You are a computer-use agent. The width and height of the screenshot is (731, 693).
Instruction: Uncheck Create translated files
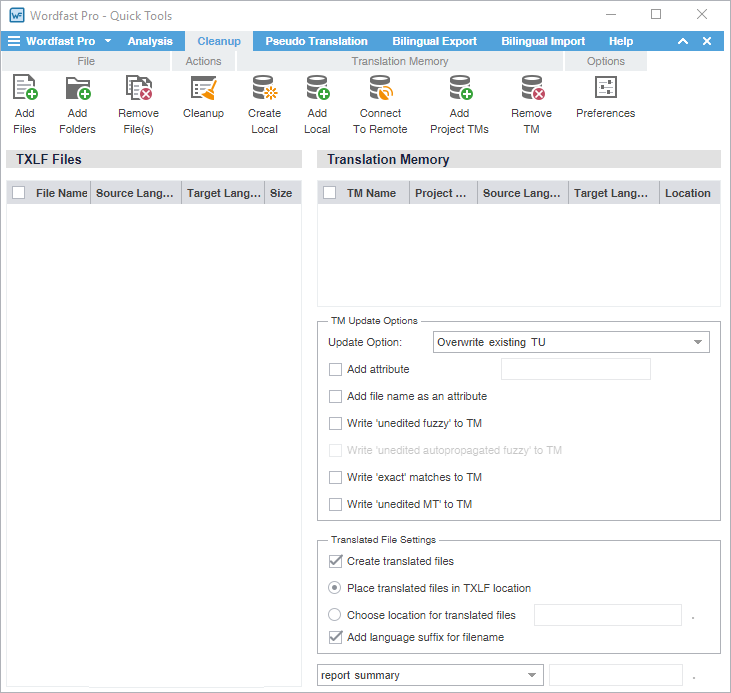coord(335,561)
